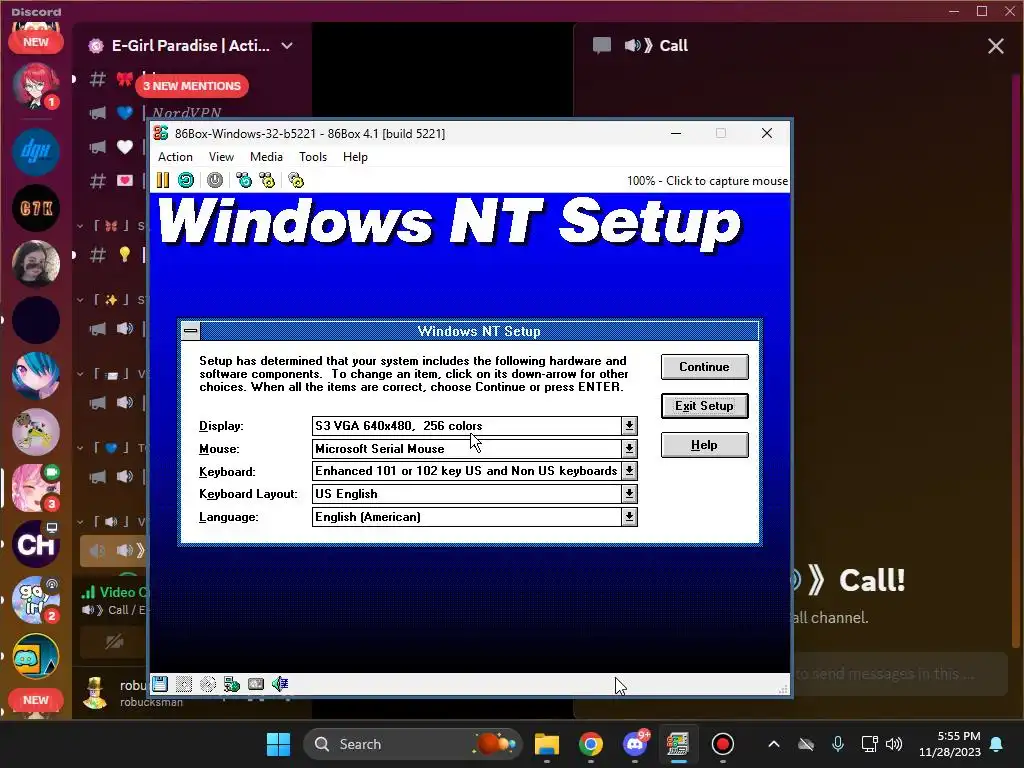Screen dimensions: 1024x768
Task: Open the G7K server icon
Action: click(x=36, y=208)
